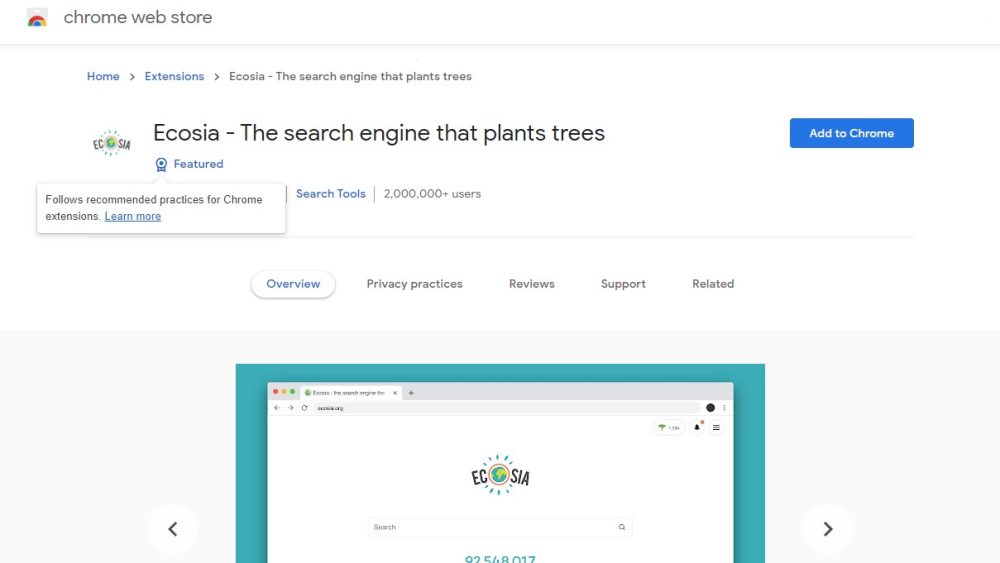Image resolution: width=1000 pixels, height=563 pixels.
Task: Click the Ecosia logo inside the screenshot
Action: (500, 475)
